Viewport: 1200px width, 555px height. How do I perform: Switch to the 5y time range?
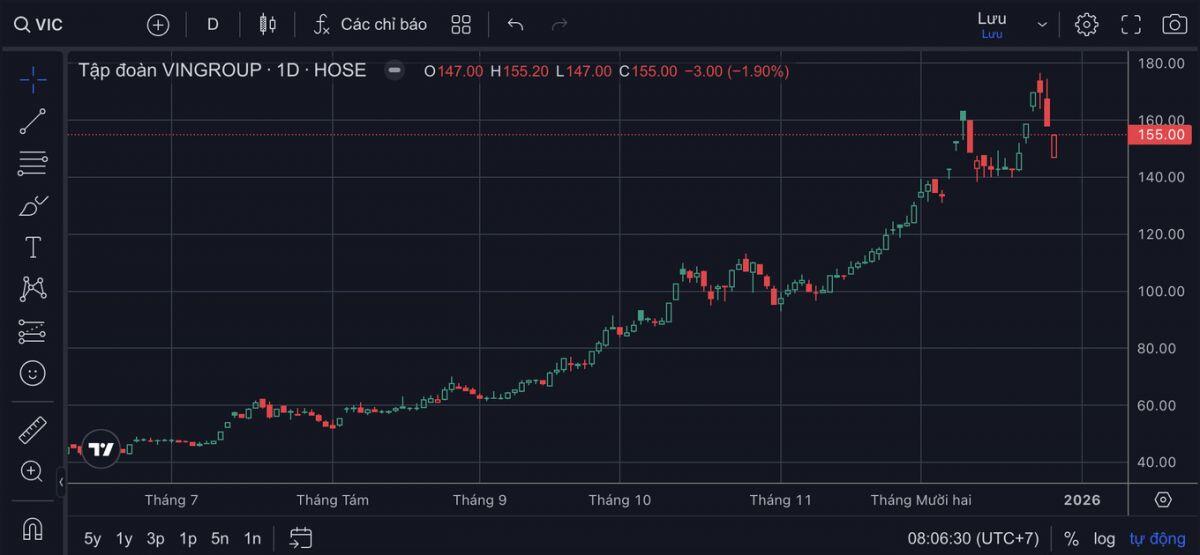point(92,539)
